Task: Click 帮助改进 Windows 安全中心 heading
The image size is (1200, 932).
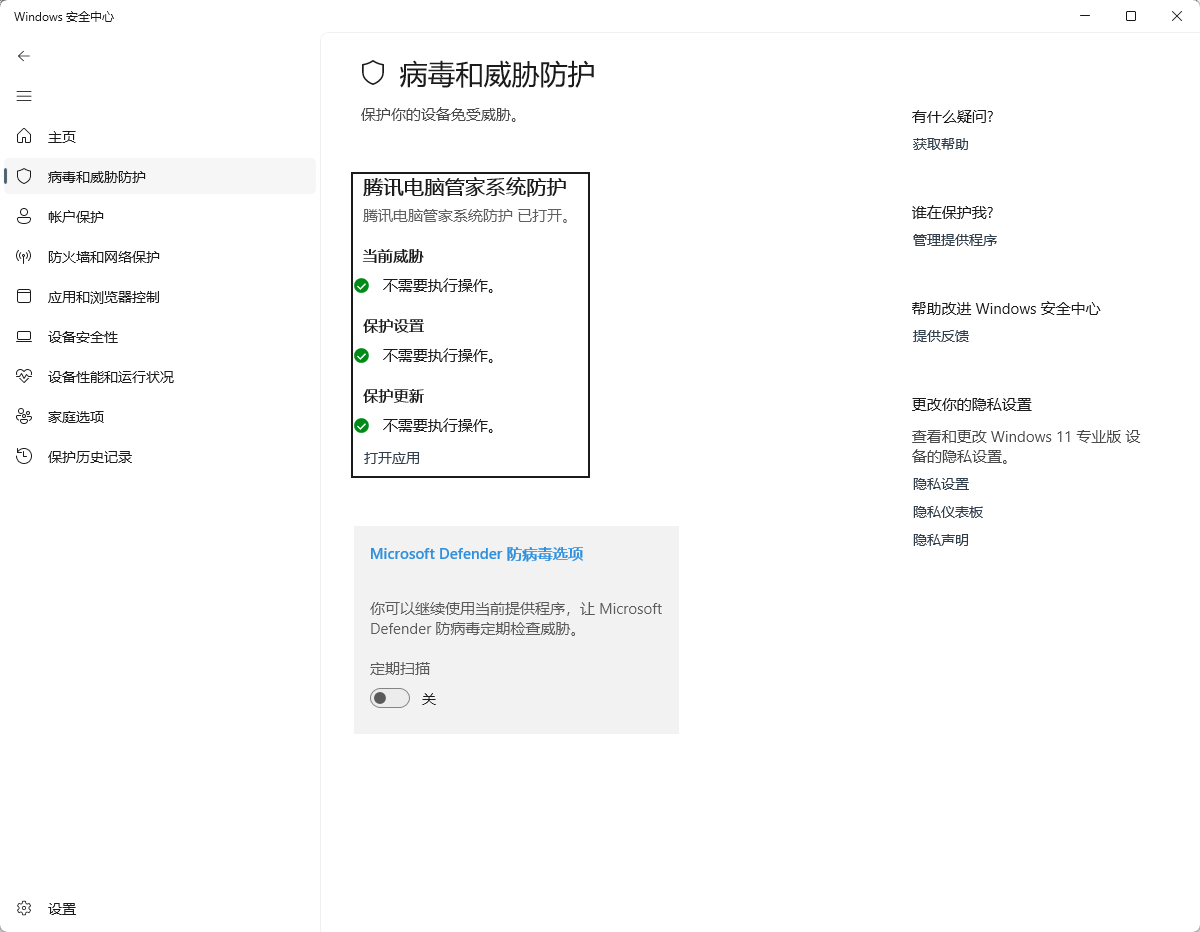Action: (1006, 309)
